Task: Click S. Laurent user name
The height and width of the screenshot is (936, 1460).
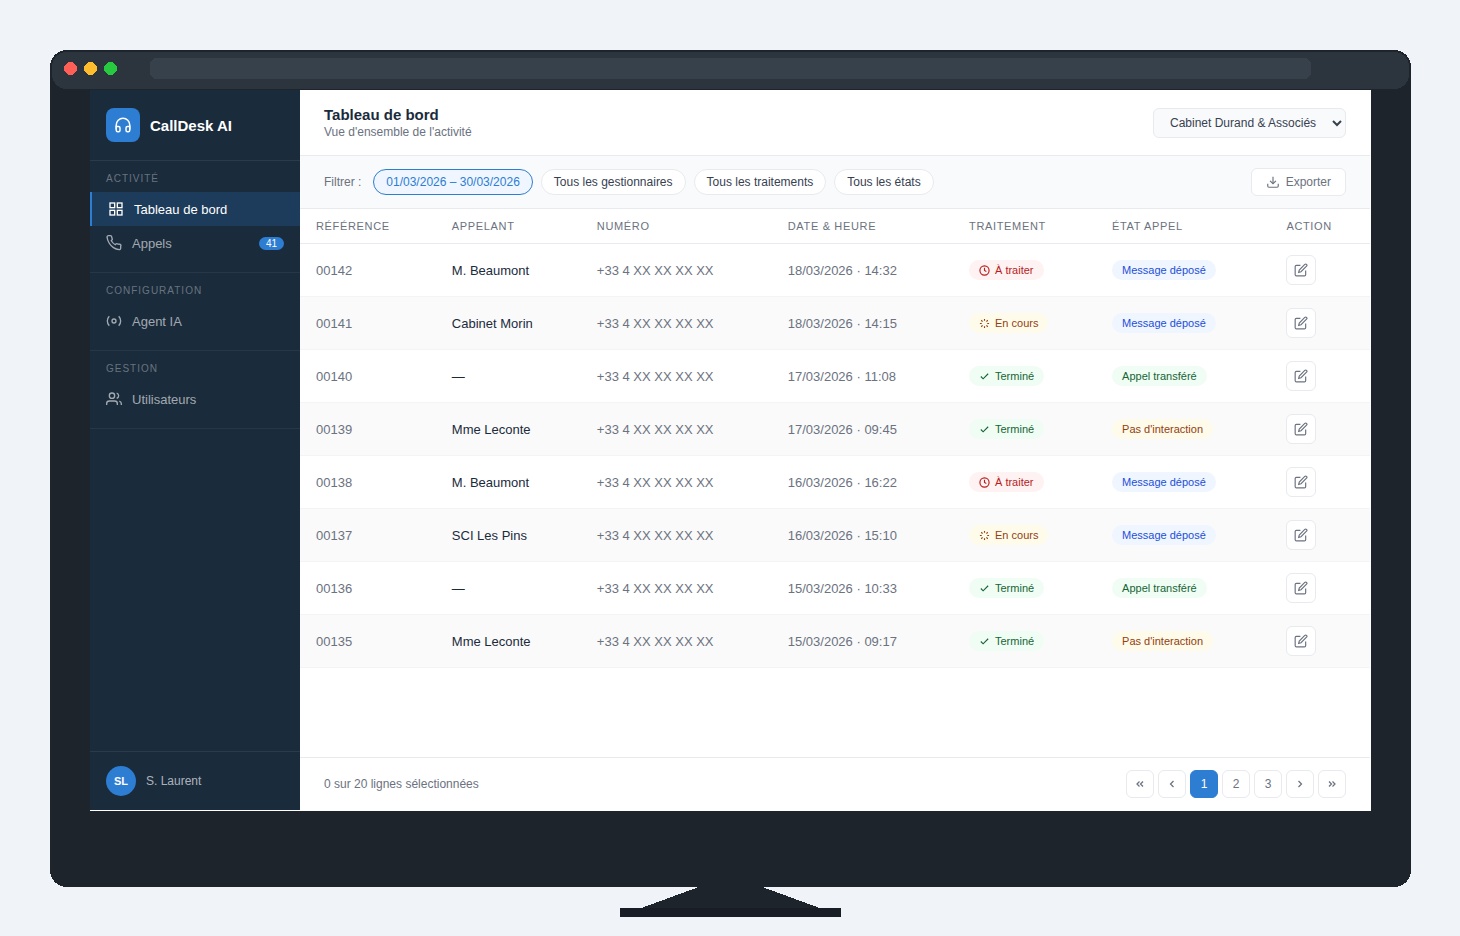Action: (174, 781)
